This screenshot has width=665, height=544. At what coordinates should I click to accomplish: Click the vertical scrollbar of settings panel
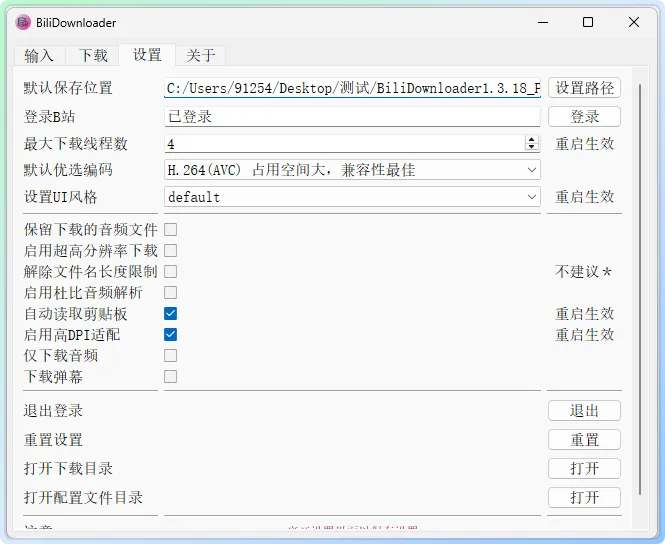click(640, 289)
